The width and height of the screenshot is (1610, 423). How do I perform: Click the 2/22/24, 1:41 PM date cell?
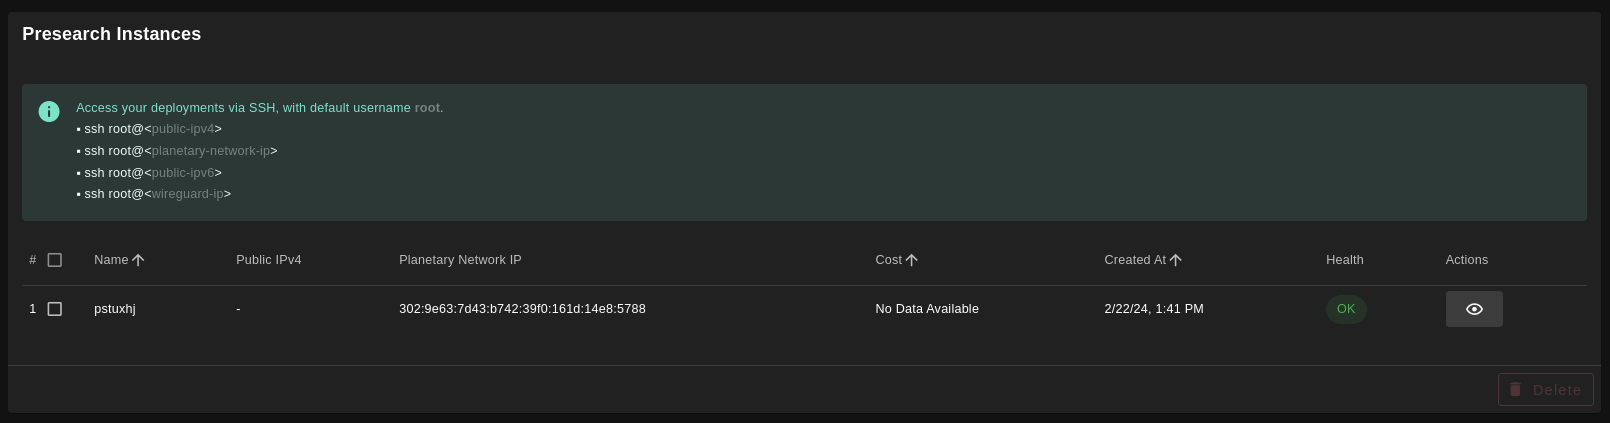[x=1153, y=309]
